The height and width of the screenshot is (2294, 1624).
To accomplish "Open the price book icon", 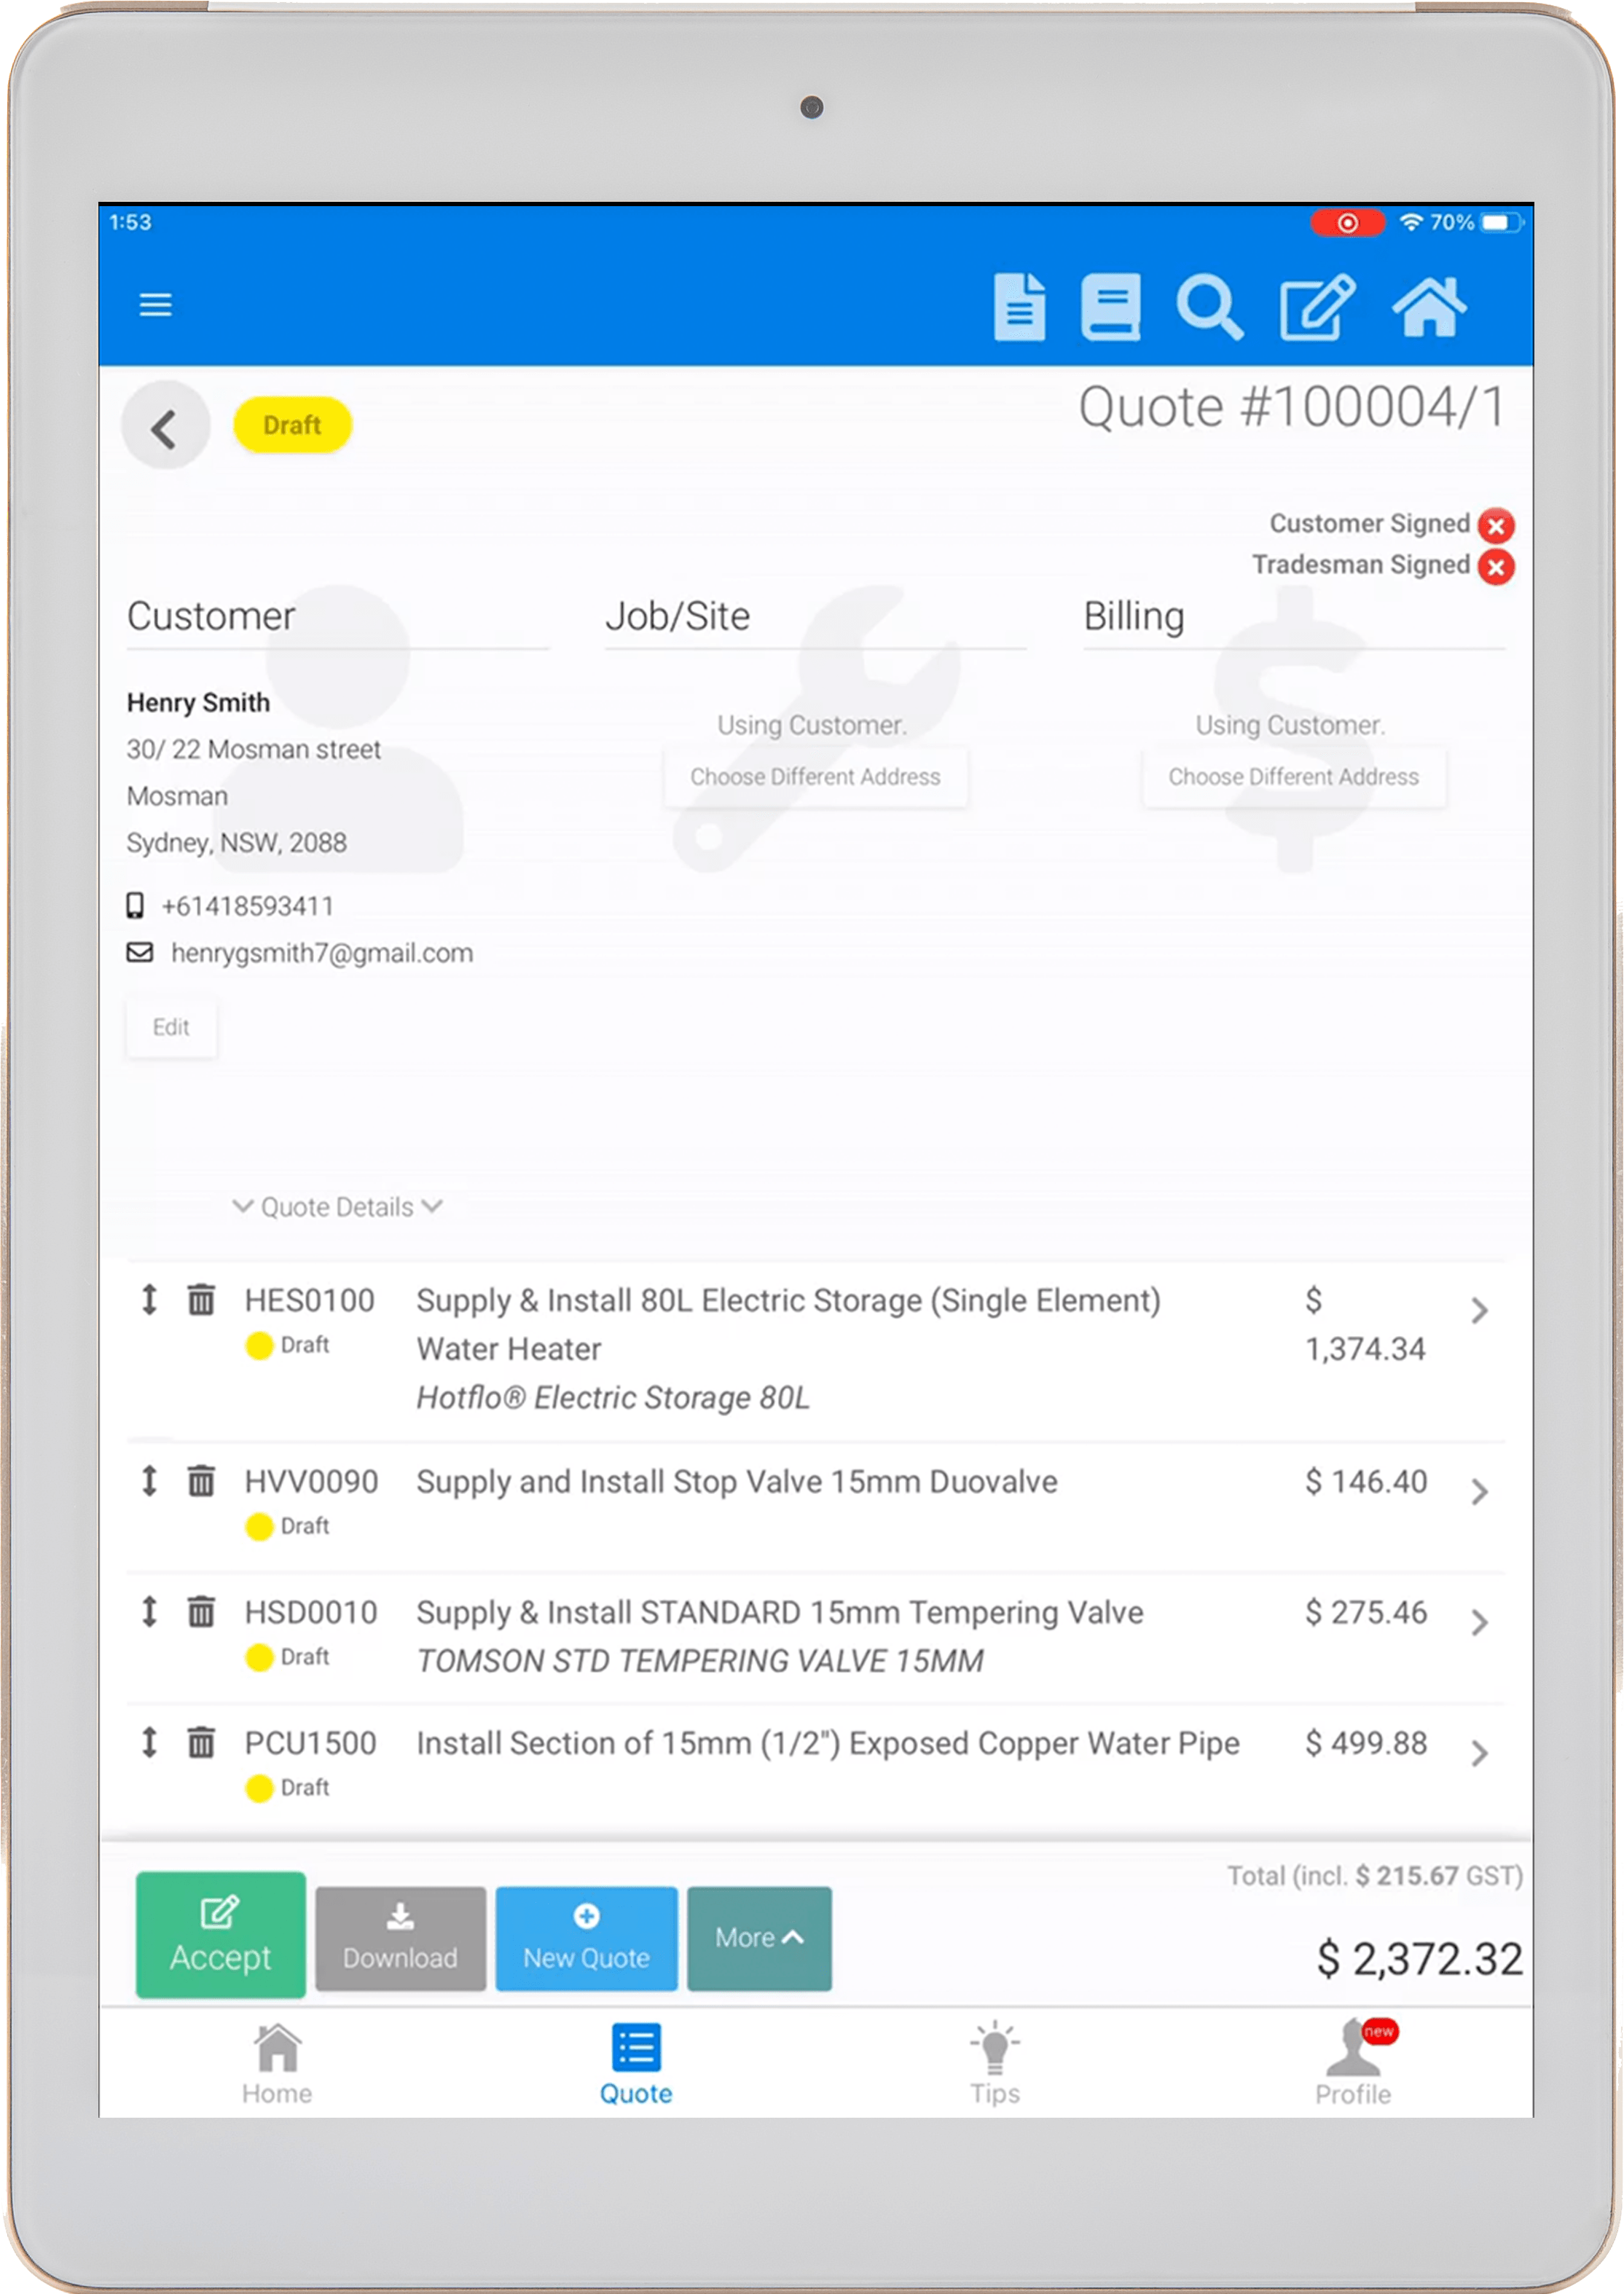I will 1110,307.
